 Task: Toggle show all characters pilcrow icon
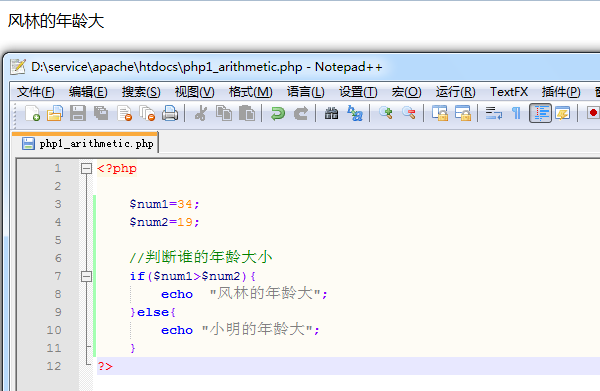click(516, 114)
